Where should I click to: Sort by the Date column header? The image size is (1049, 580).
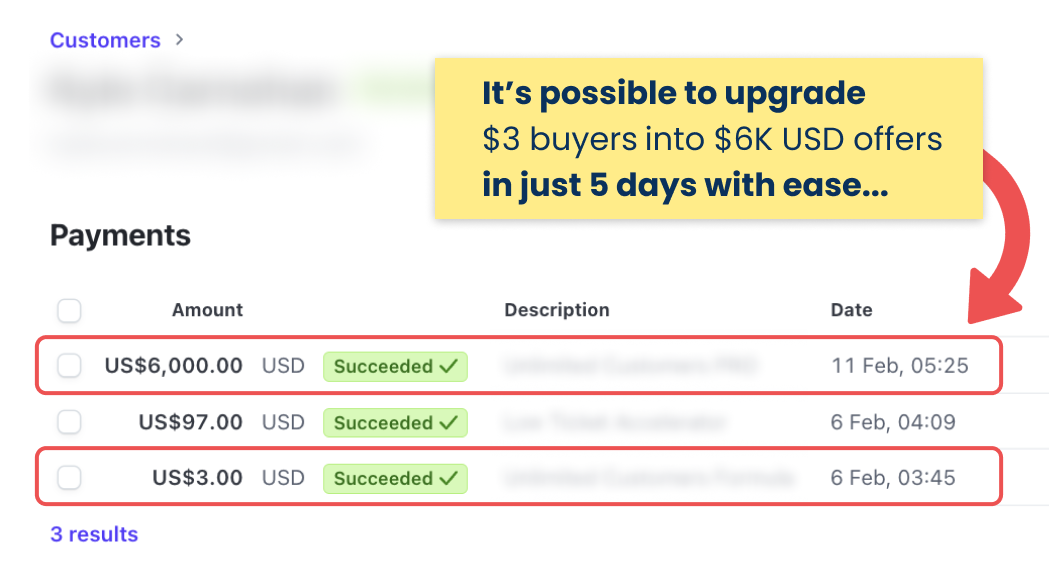coord(852,310)
